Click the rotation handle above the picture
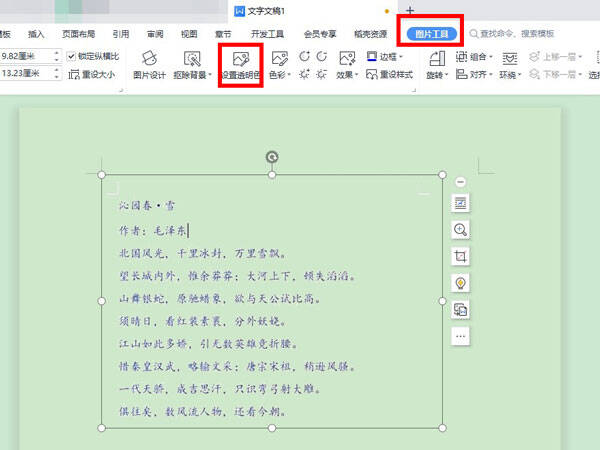Image resolution: width=600 pixels, height=450 pixels. 272,157
